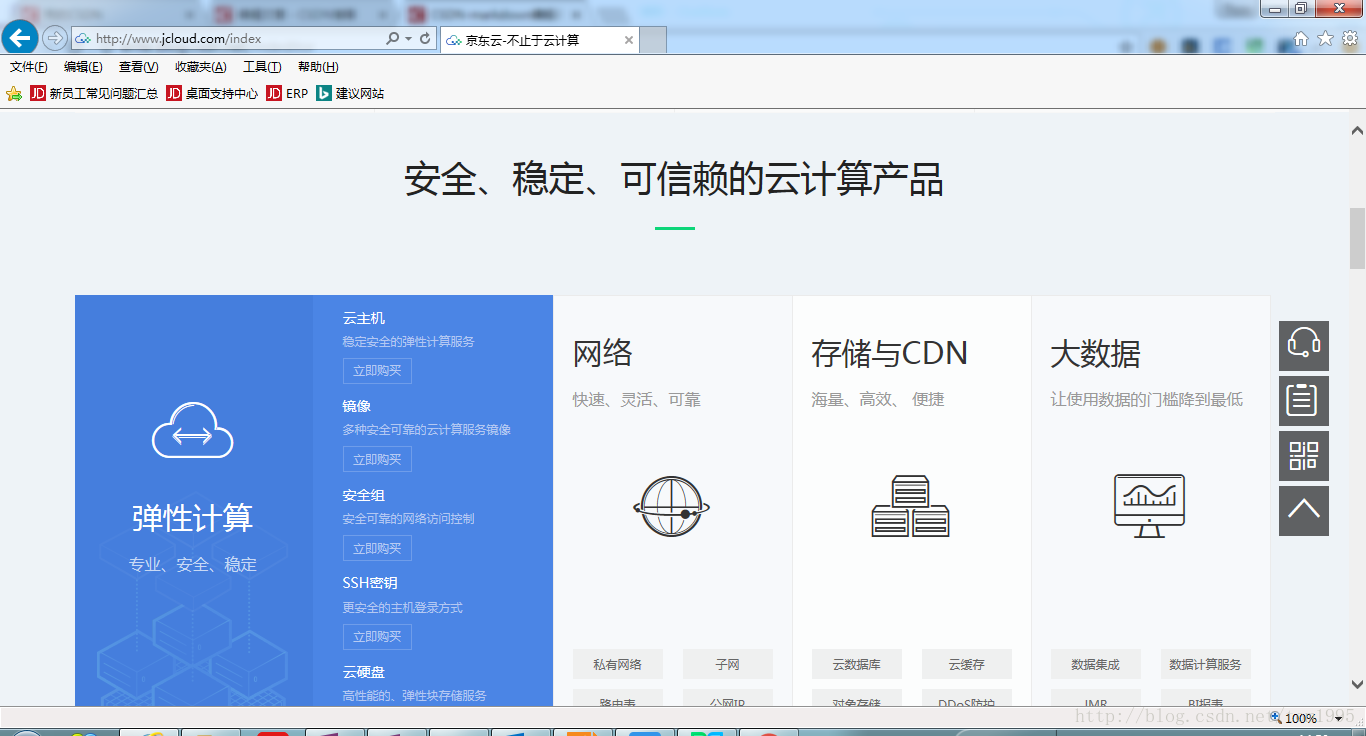Click the scrollbar up arrow
The width and height of the screenshot is (1366, 736).
(x=1357, y=130)
